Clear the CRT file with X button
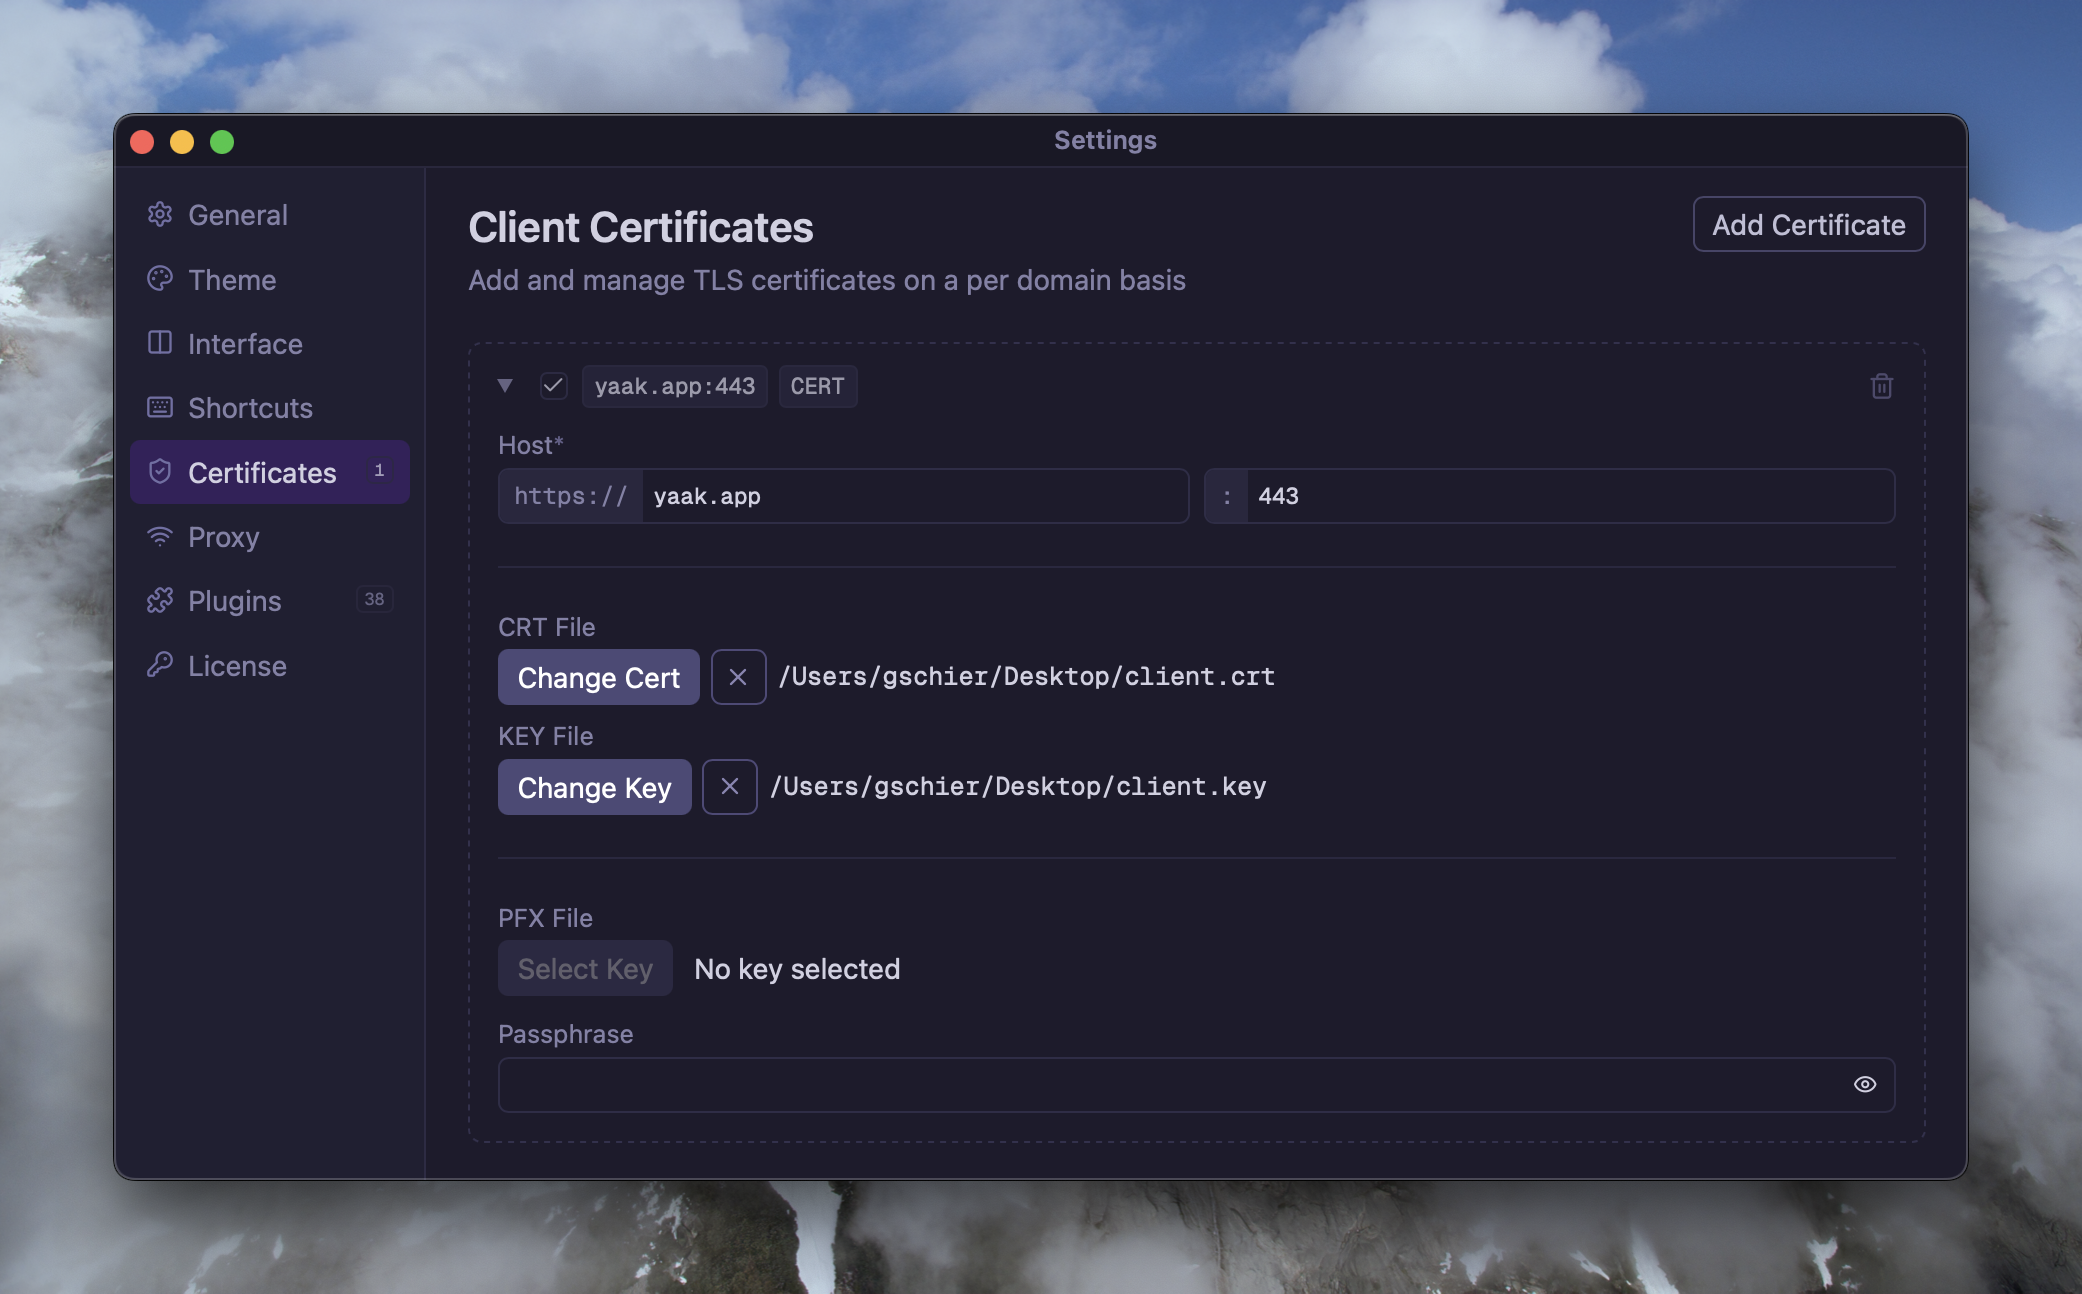Image resolution: width=2082 pixels, height=1294 pixels. (738, 677)
